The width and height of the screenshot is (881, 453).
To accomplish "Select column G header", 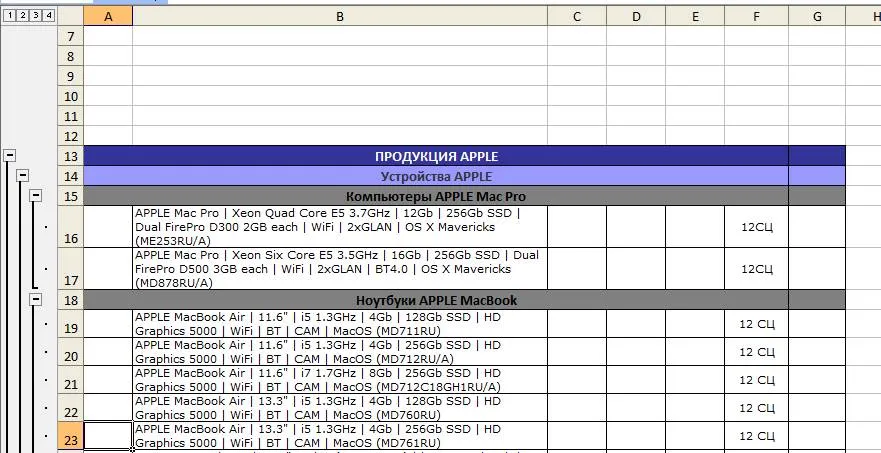I will [817, 17].
